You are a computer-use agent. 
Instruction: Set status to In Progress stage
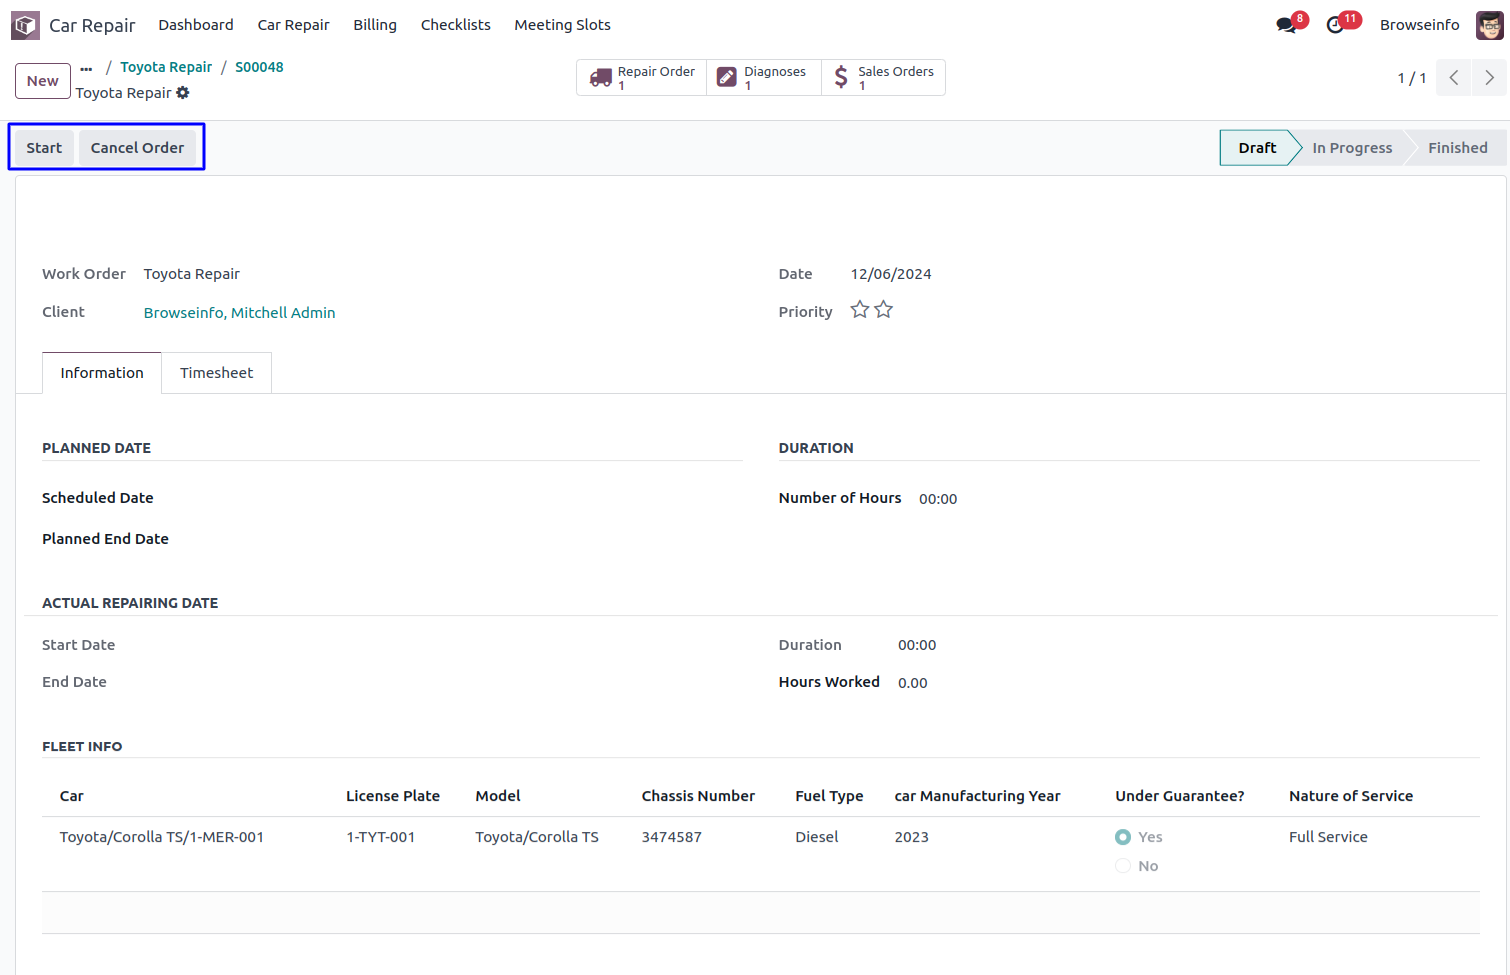pos(1351,148)
